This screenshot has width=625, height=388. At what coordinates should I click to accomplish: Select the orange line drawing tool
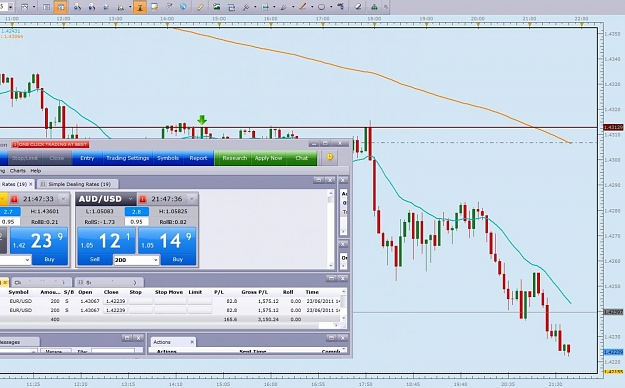pos(303,7)
